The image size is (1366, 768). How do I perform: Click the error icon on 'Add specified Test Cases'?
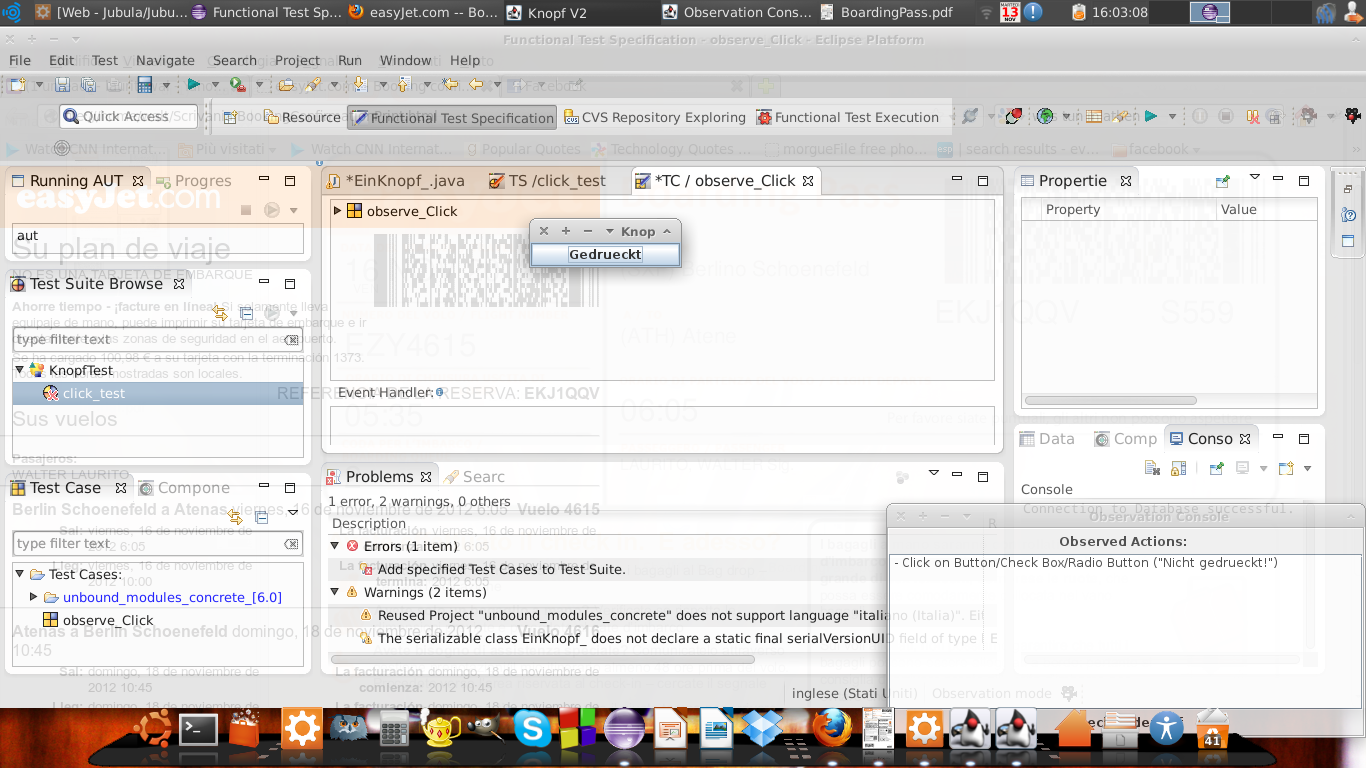click(367, 569)
